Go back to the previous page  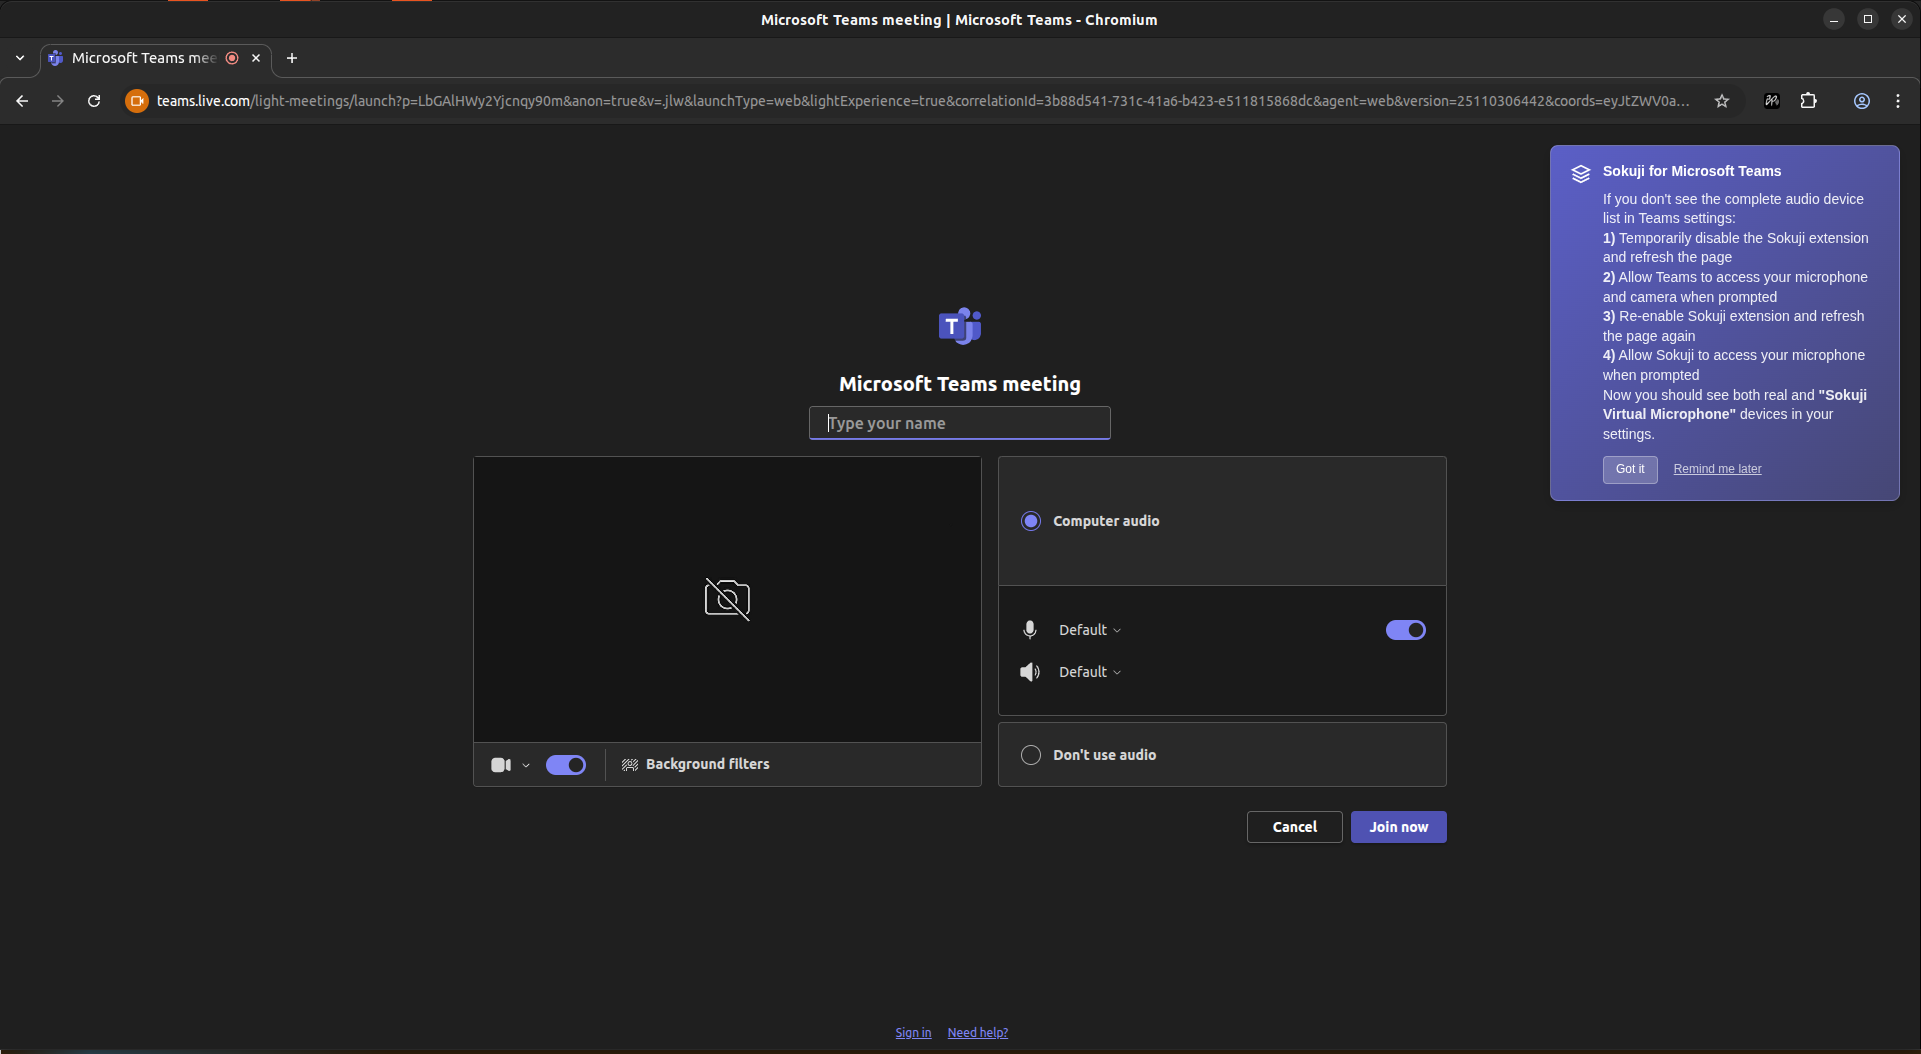pos(22,101)
